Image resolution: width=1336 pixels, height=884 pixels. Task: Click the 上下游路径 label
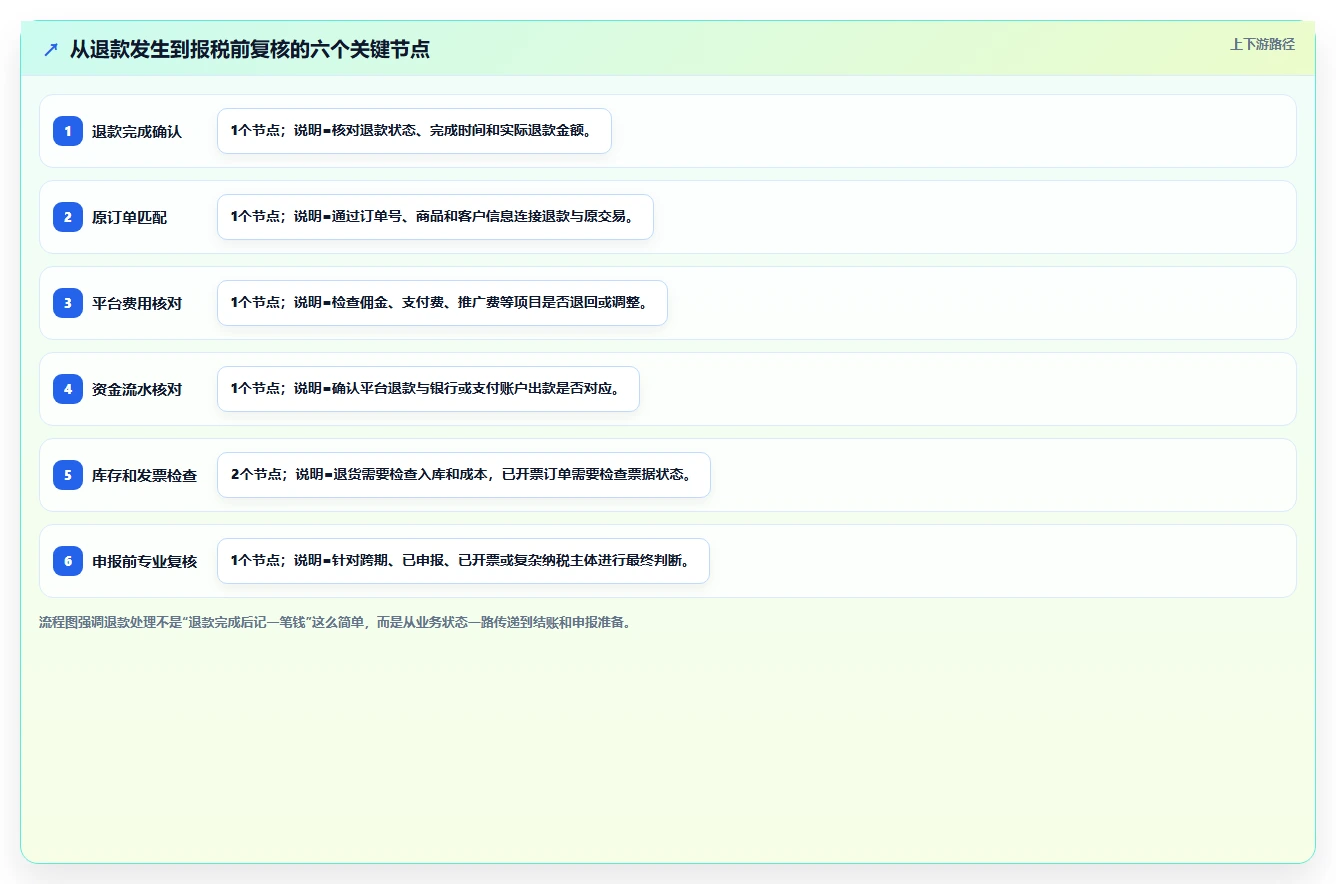click(x=1262, y=44)
